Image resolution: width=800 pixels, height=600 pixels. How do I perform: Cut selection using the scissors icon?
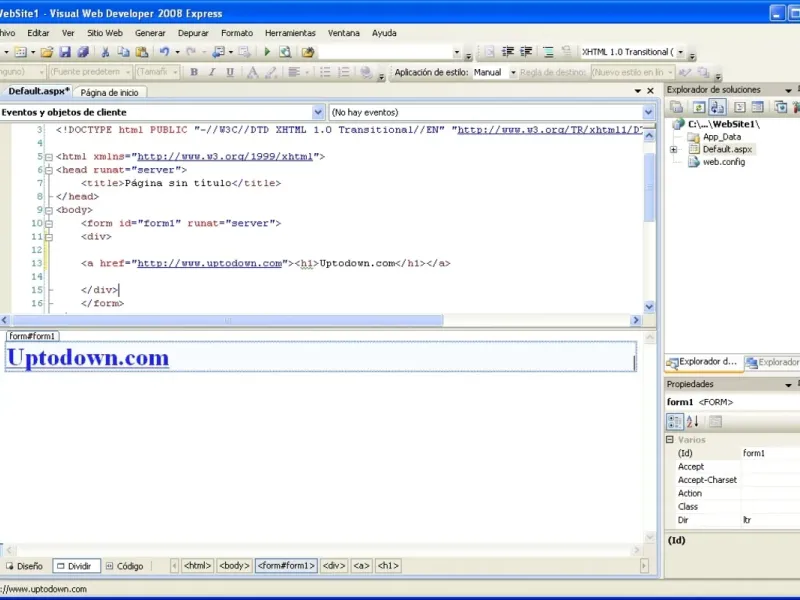105,52
